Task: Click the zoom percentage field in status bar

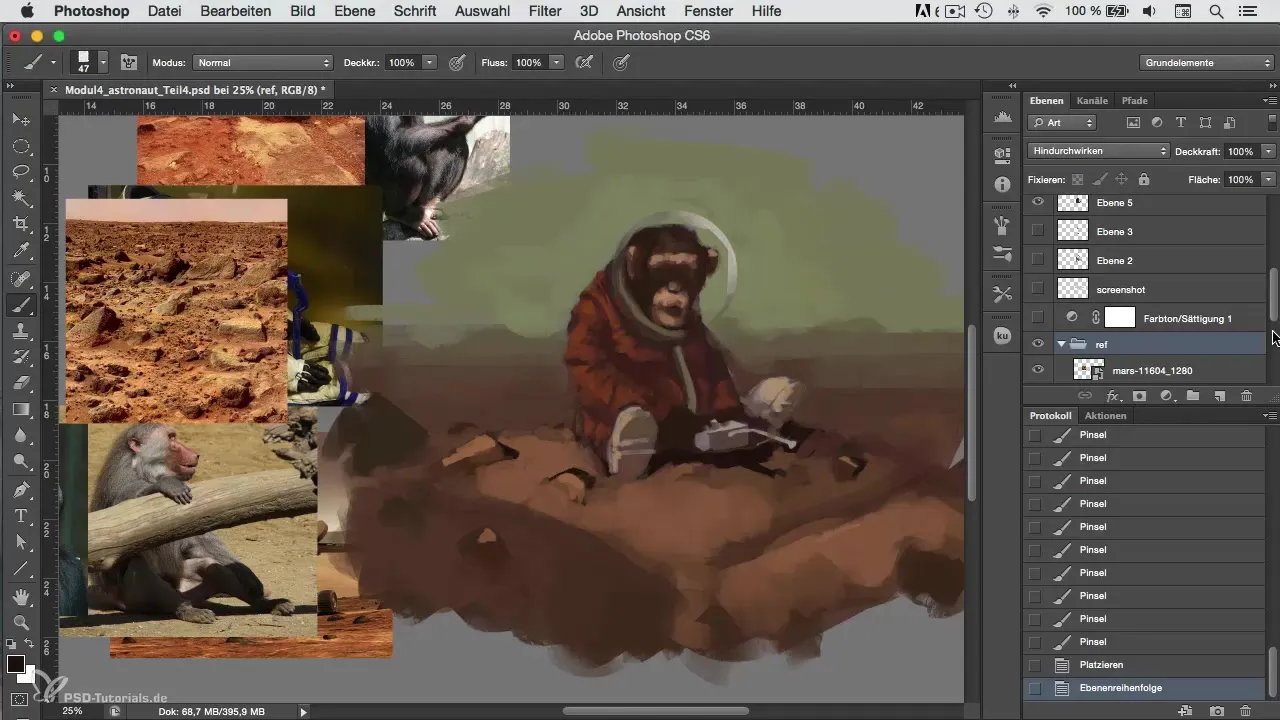Action: [x=72, y=711]
